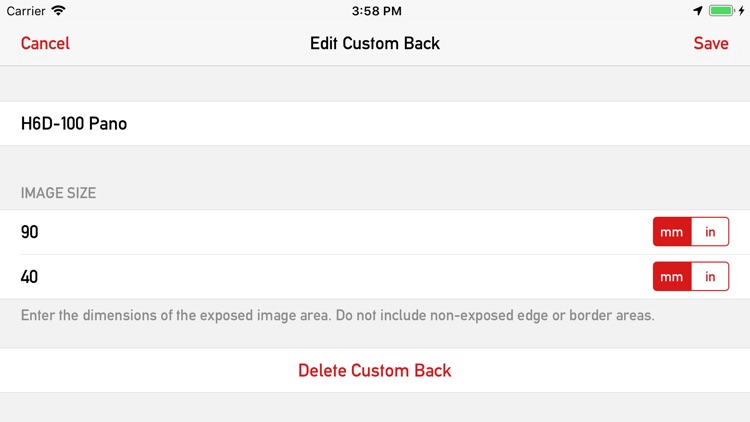Tap blank gray area below Delete Custom Back
The image size is (750, 422).
click(x=375, y=408)
